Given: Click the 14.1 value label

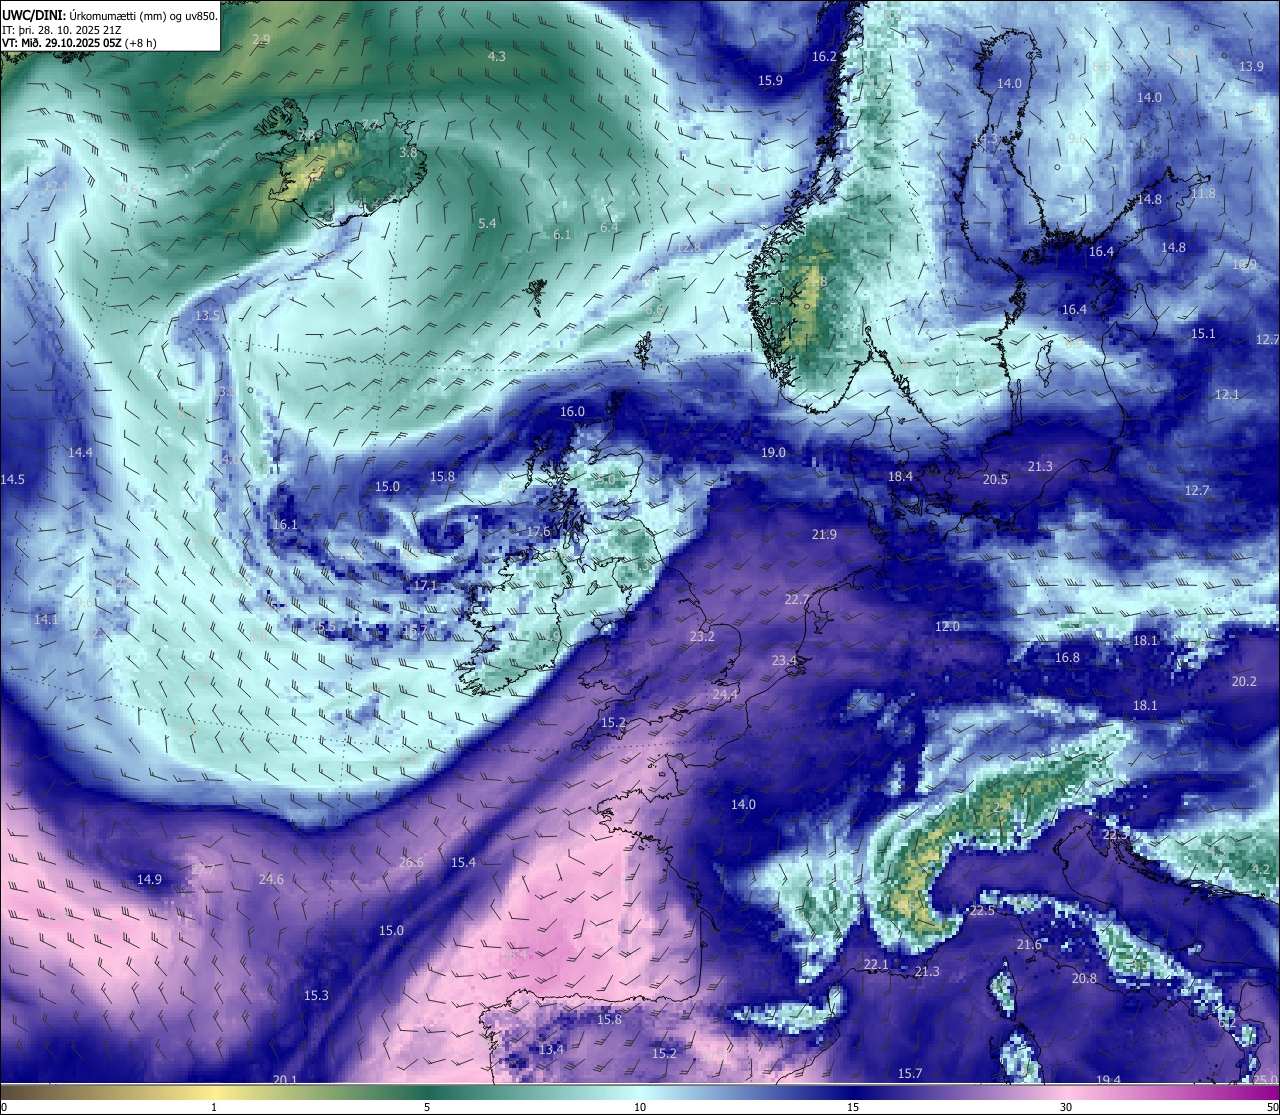Looking at the screenshot, I should tap(46, 619).
